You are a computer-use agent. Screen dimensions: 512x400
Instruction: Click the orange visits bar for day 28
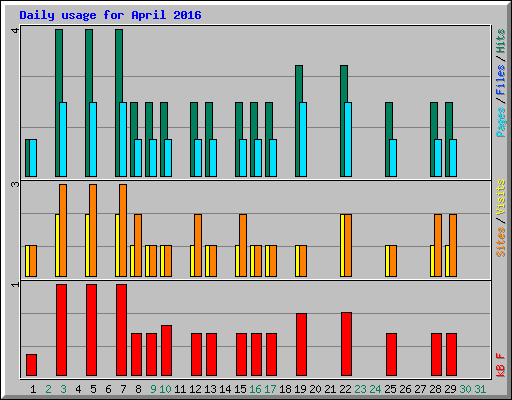click(x=438, y=245)
